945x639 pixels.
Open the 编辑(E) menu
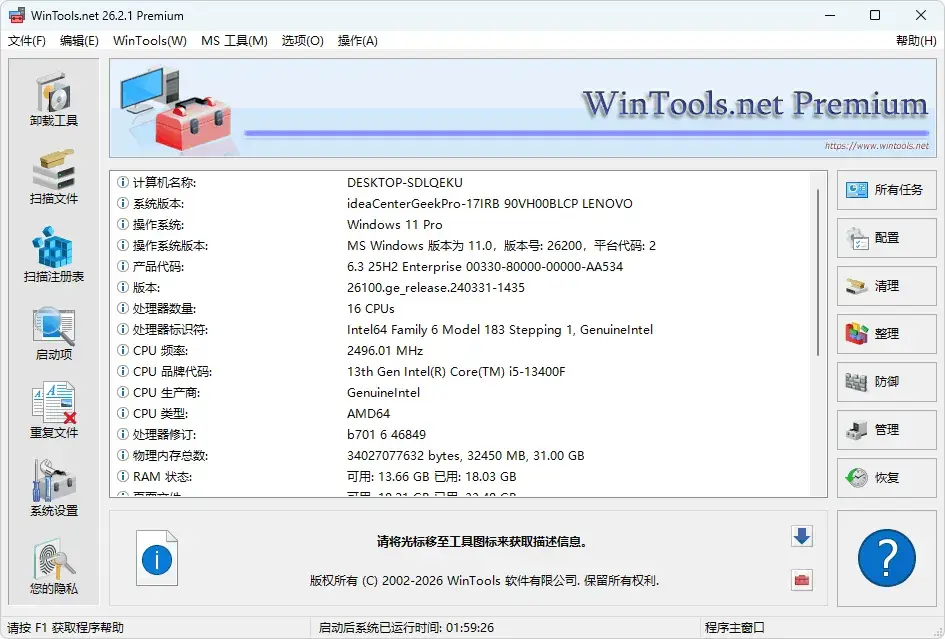(79, 40)
